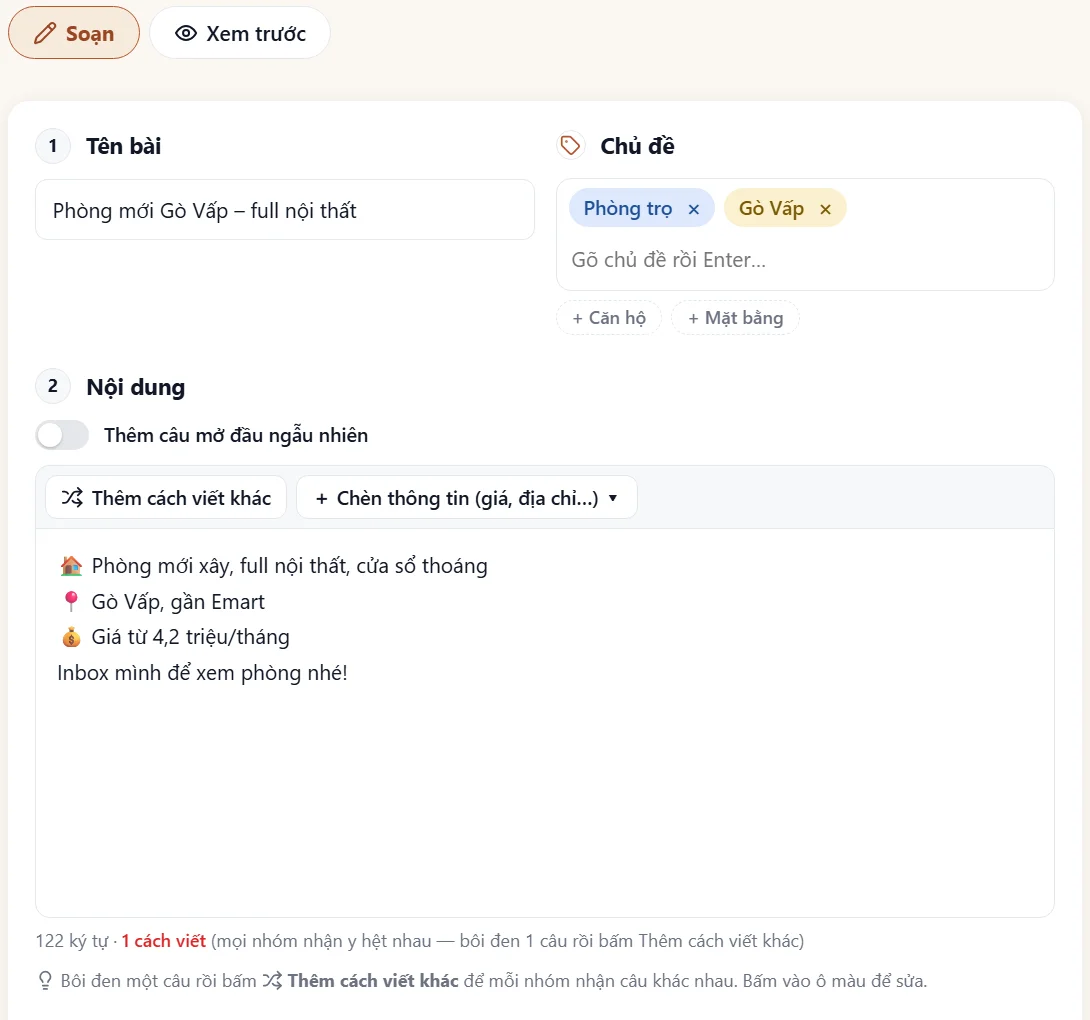This screenshot has height=1020, width=1090.
Task: Click the '1 cách viết' red counter
Action: [x=164, y=941]
